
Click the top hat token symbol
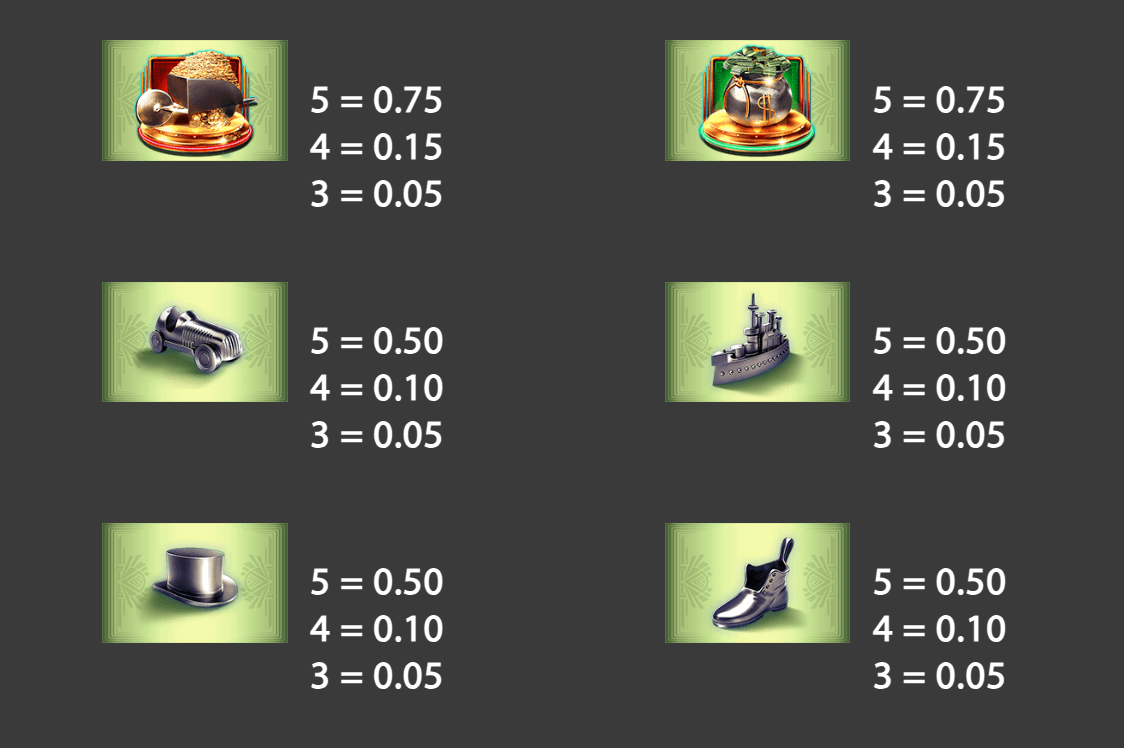click(195, 582)
